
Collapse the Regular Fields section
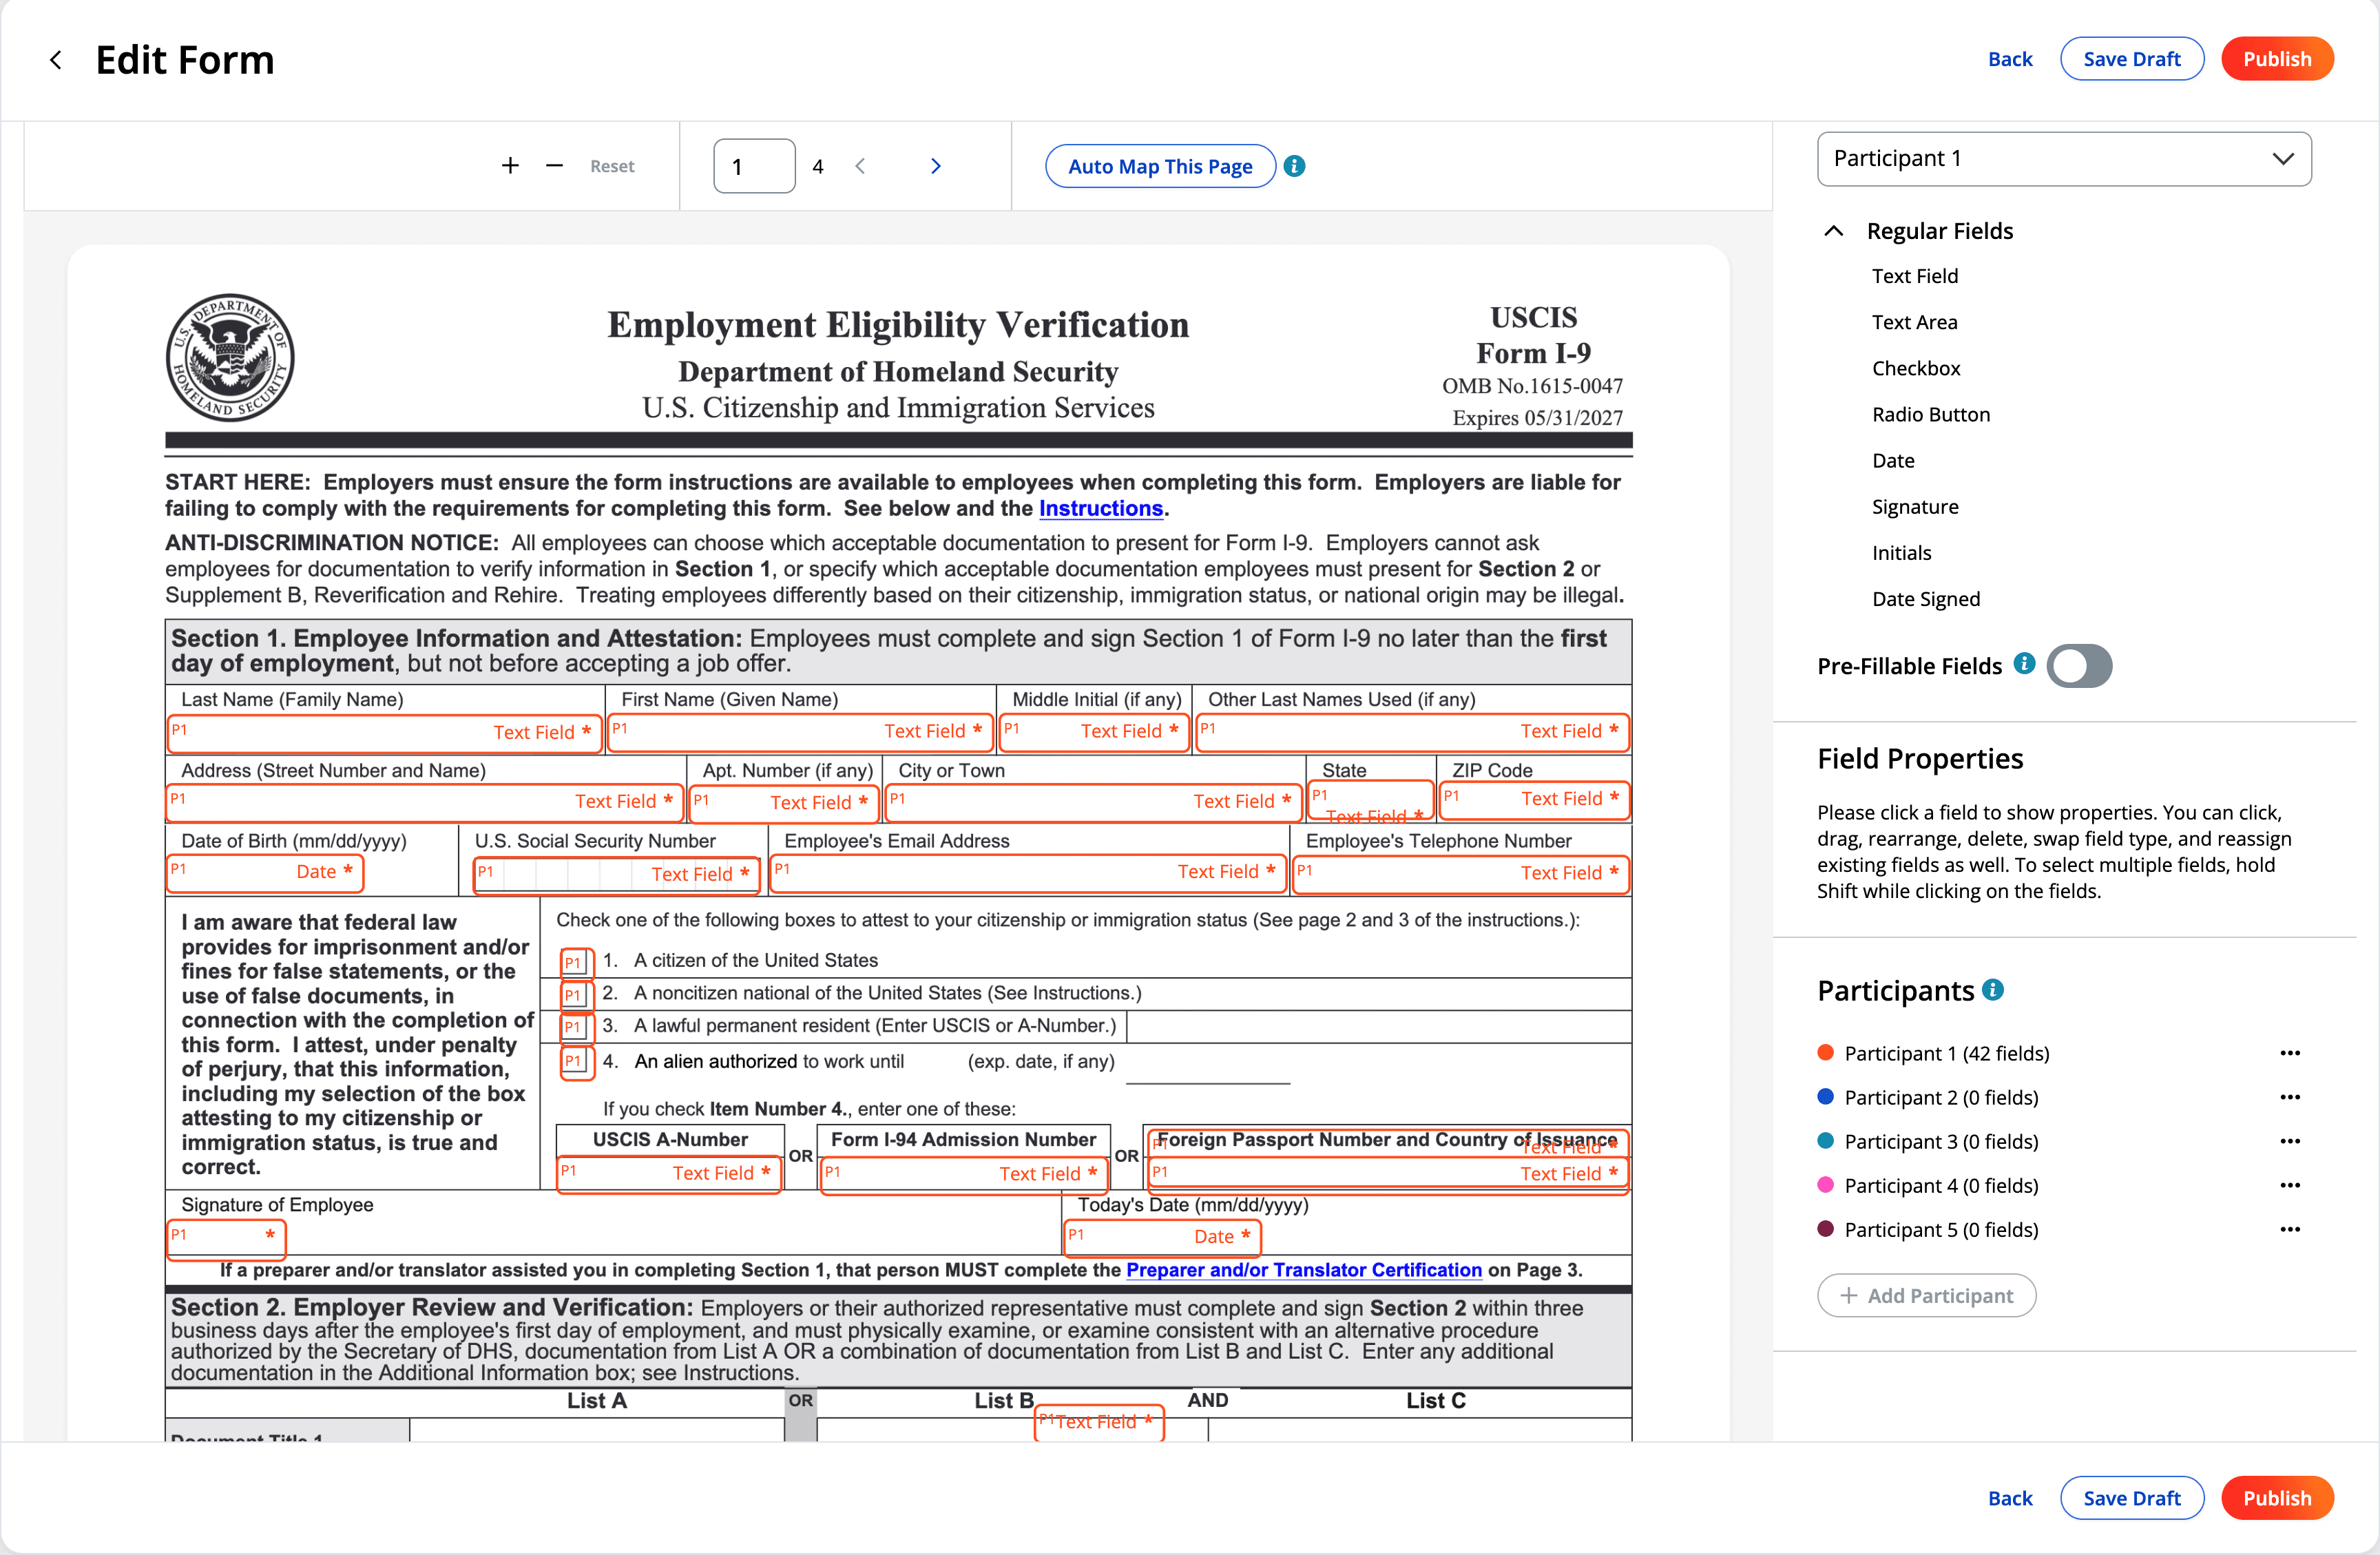coord(1833,231)
